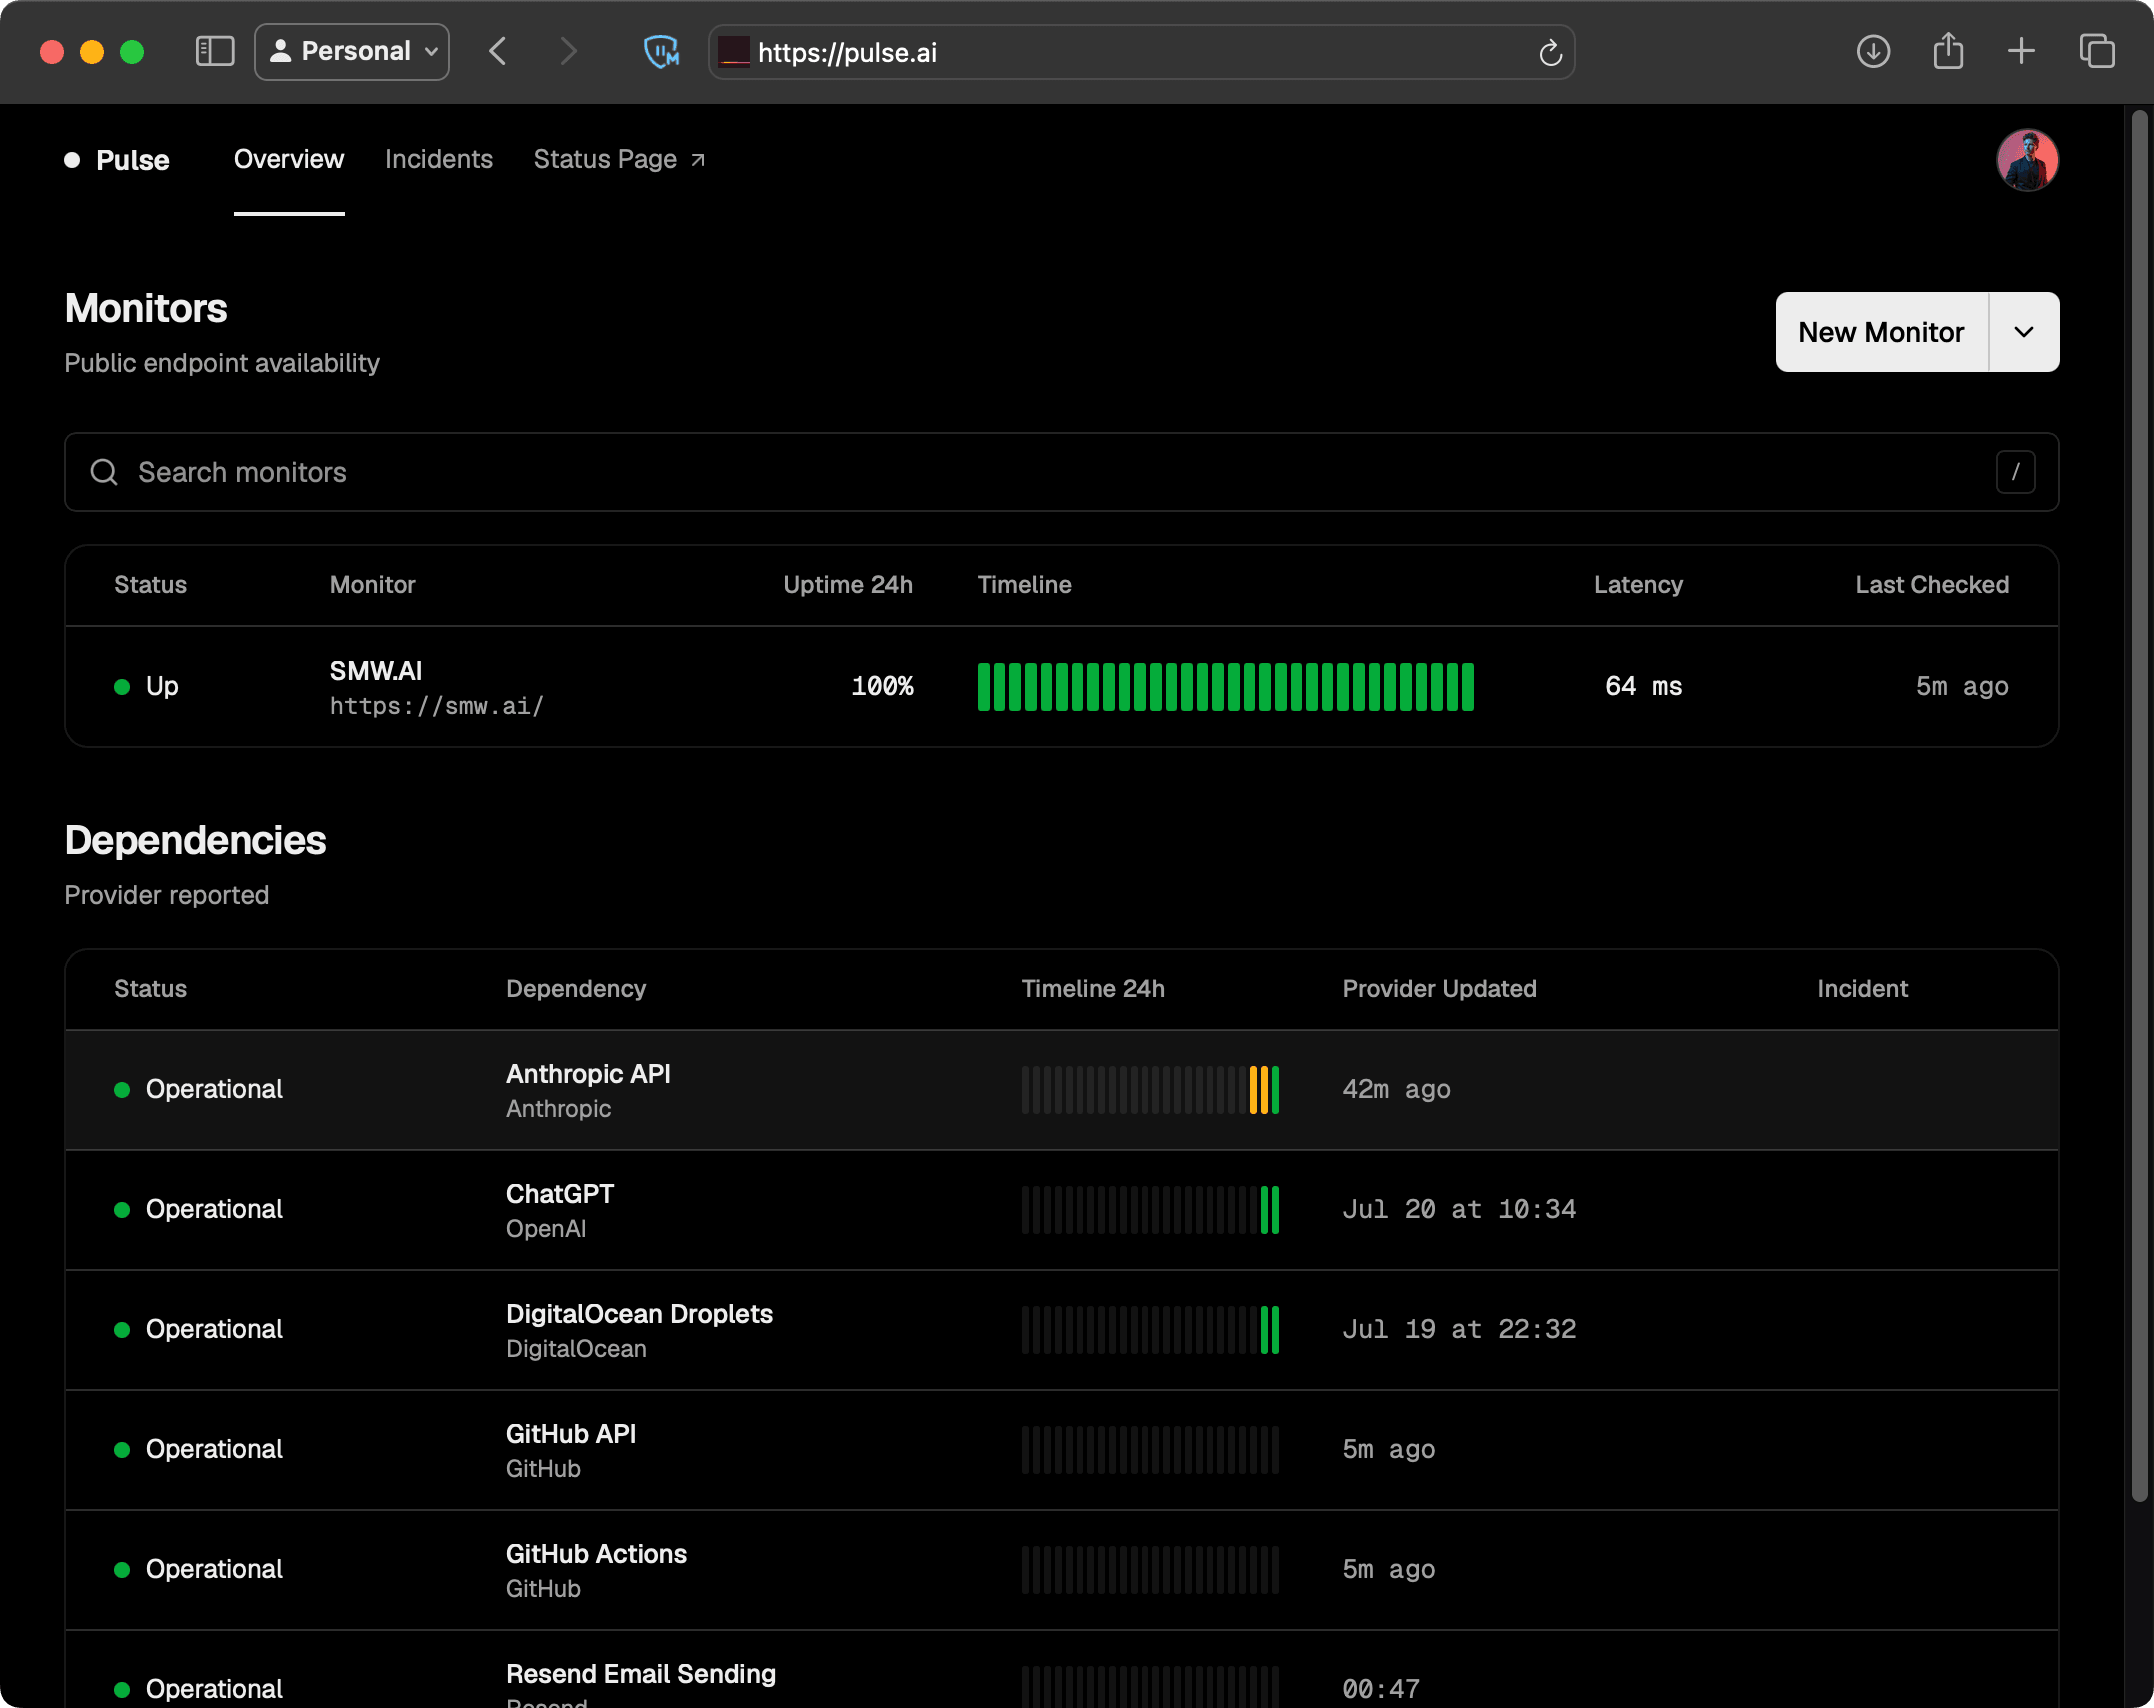This screenshot has height=1708, width=2154.
Task: Click the New Monitor button
Action: point(1882,332)
